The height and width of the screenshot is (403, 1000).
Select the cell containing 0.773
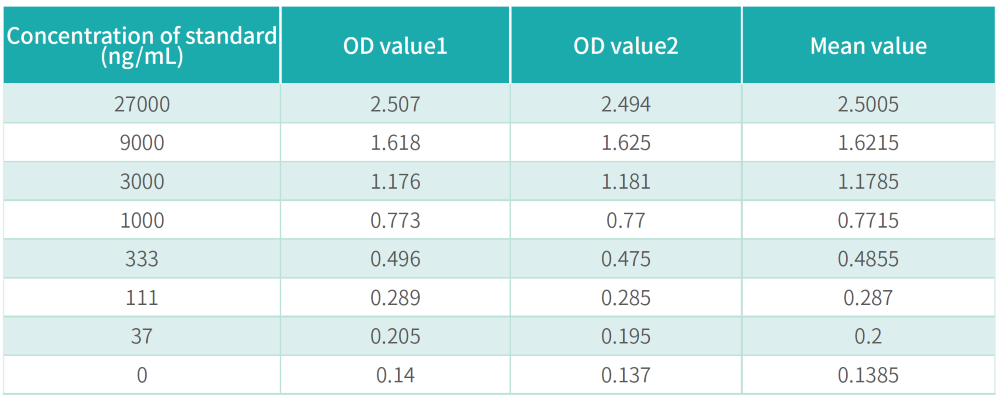click(x=395, y=220)
